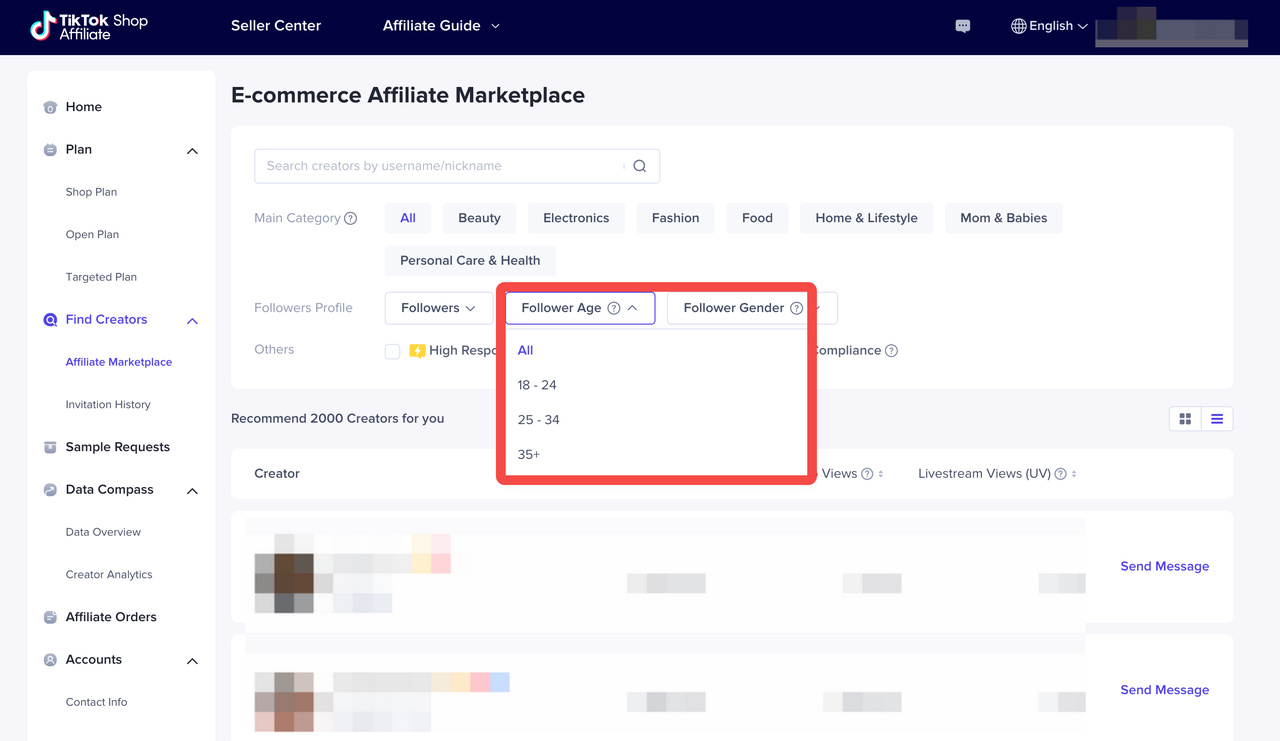
Task: Click the creator search input field
Action: (440, 166)
